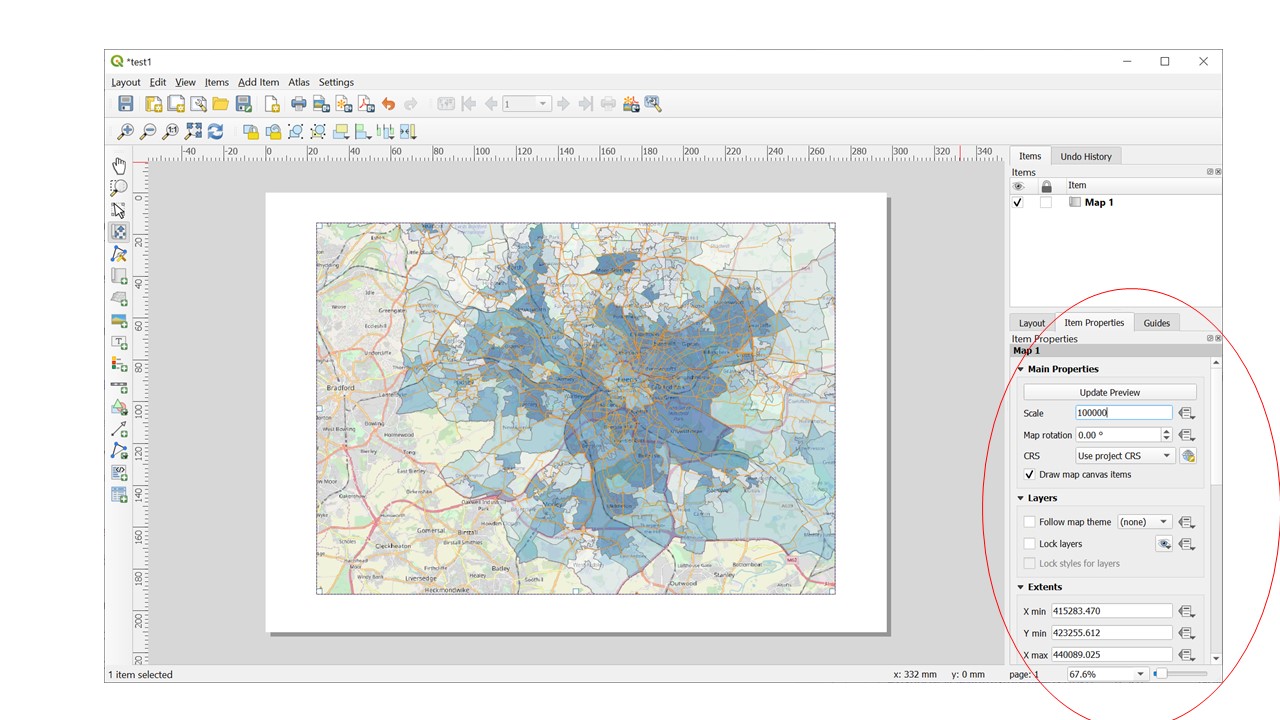Click the Zoom In toolbar icon

tap(126, 131)
